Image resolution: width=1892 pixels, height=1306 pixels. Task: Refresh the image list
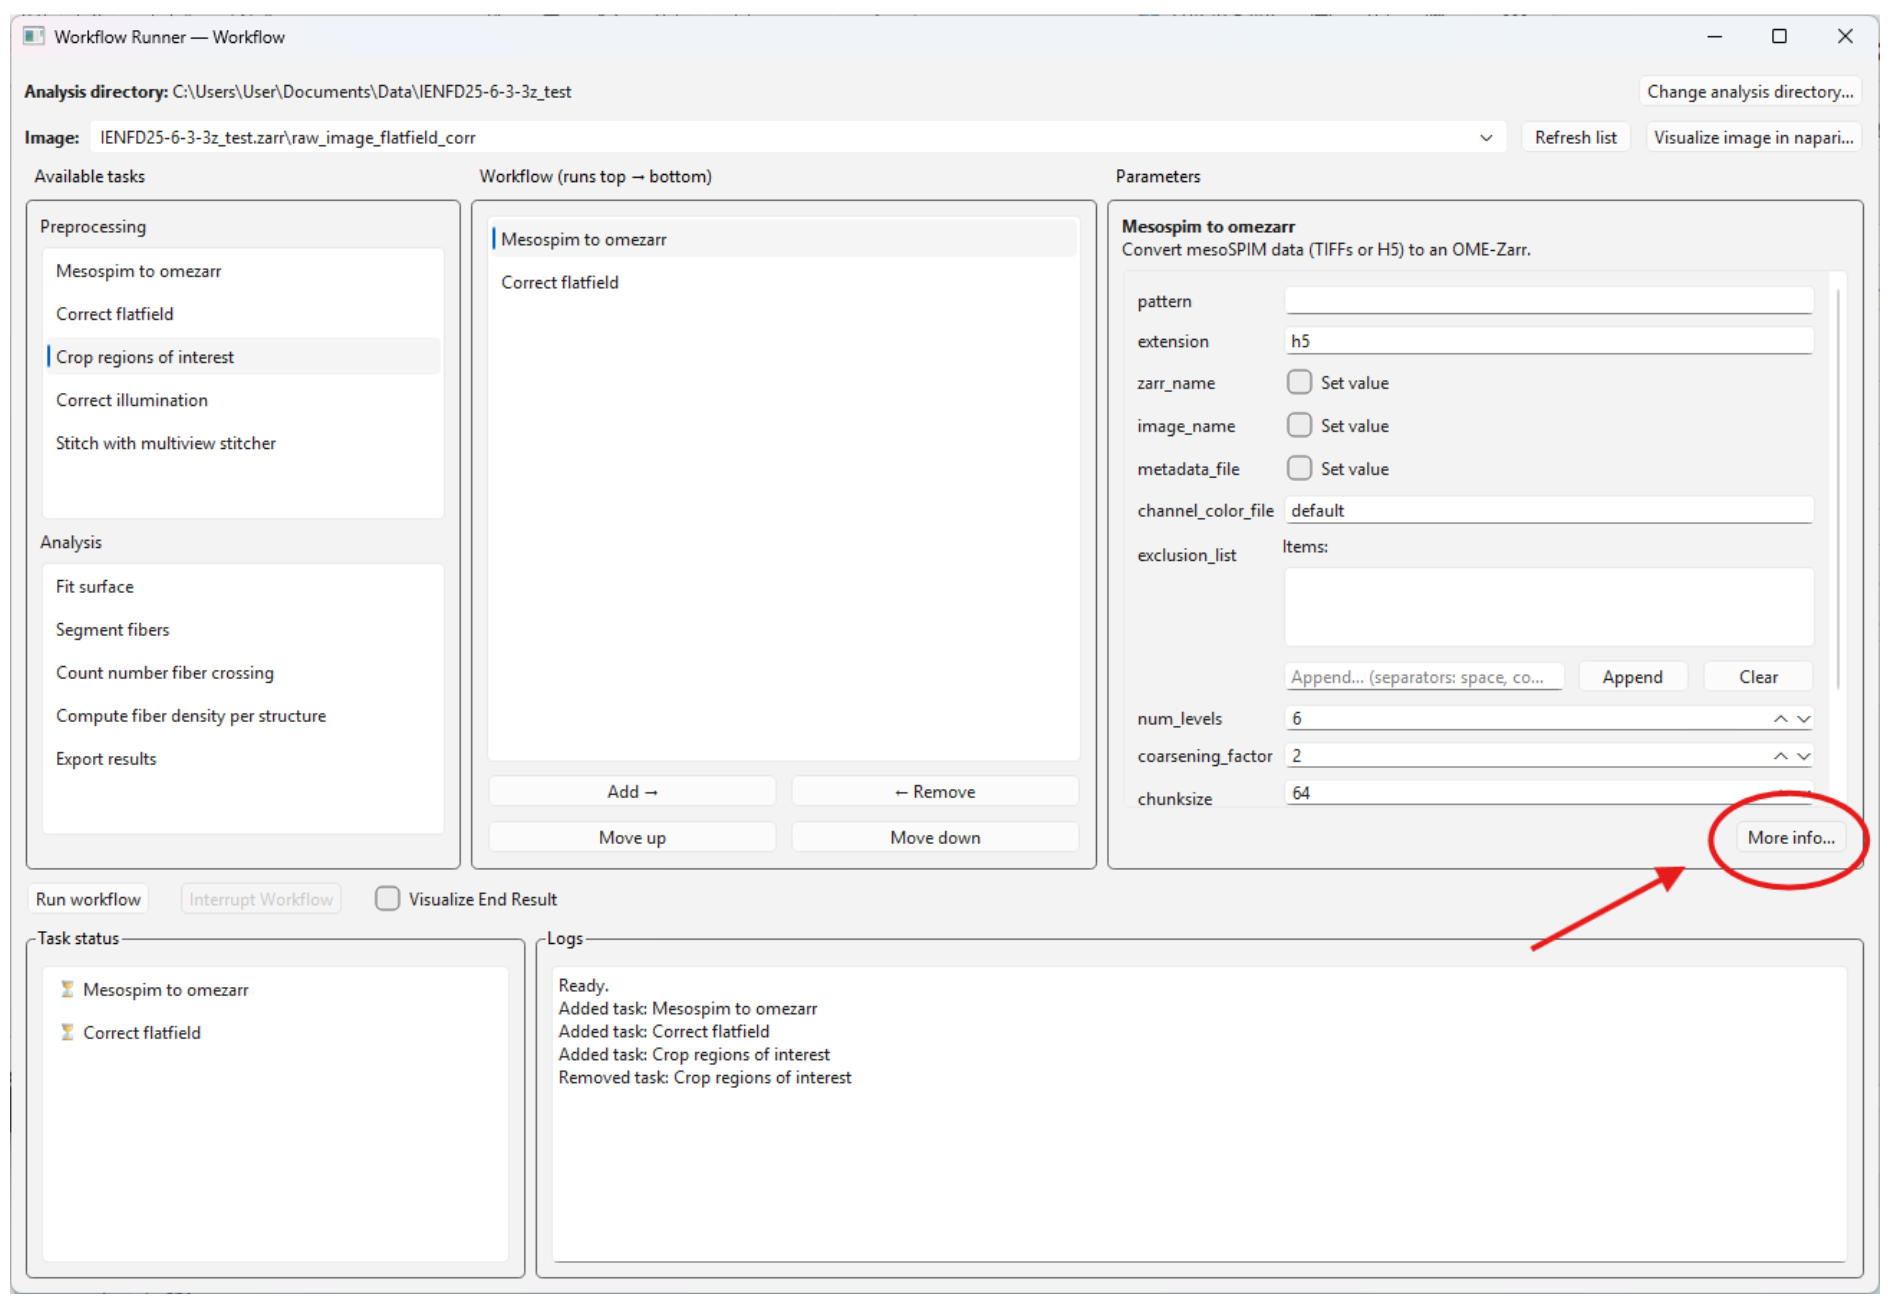click(x=1575, y=137)
